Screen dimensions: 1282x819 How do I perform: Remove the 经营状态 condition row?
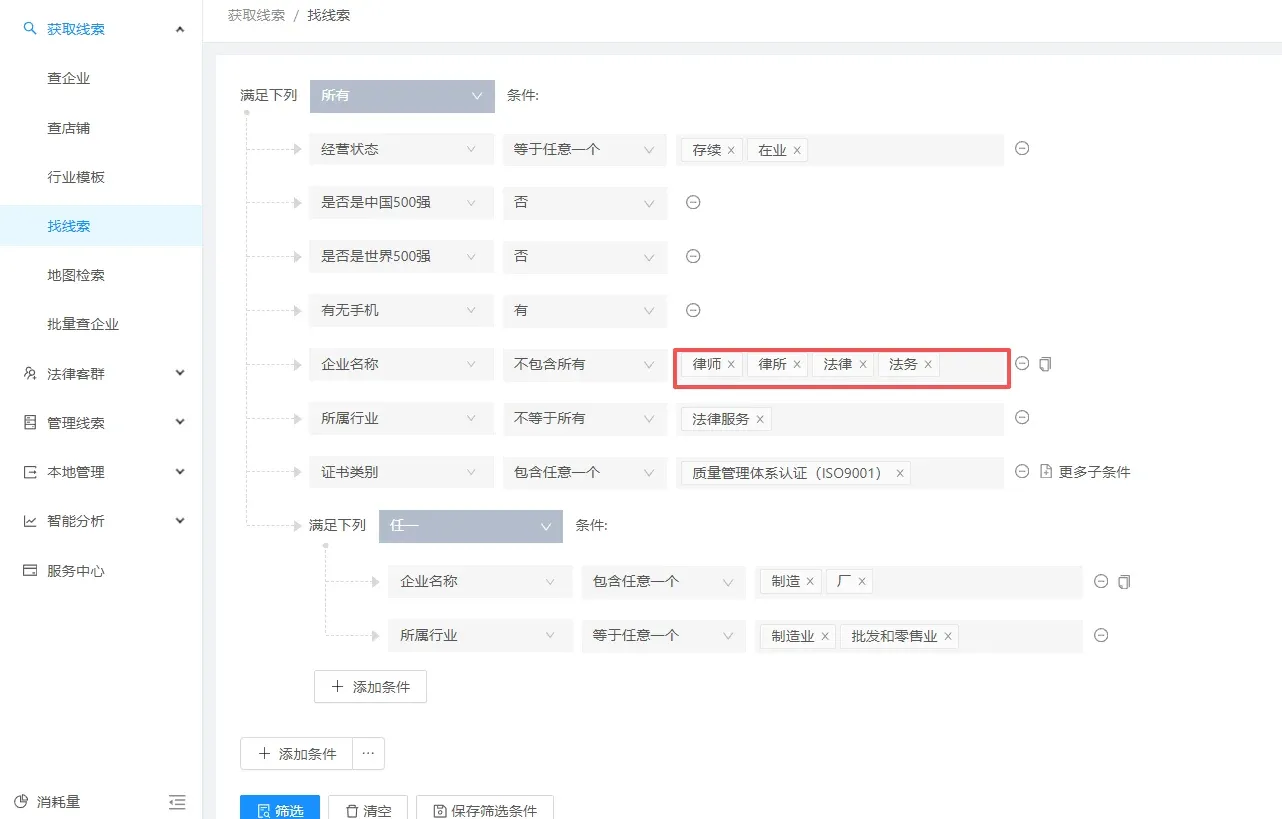point(1022,148)
